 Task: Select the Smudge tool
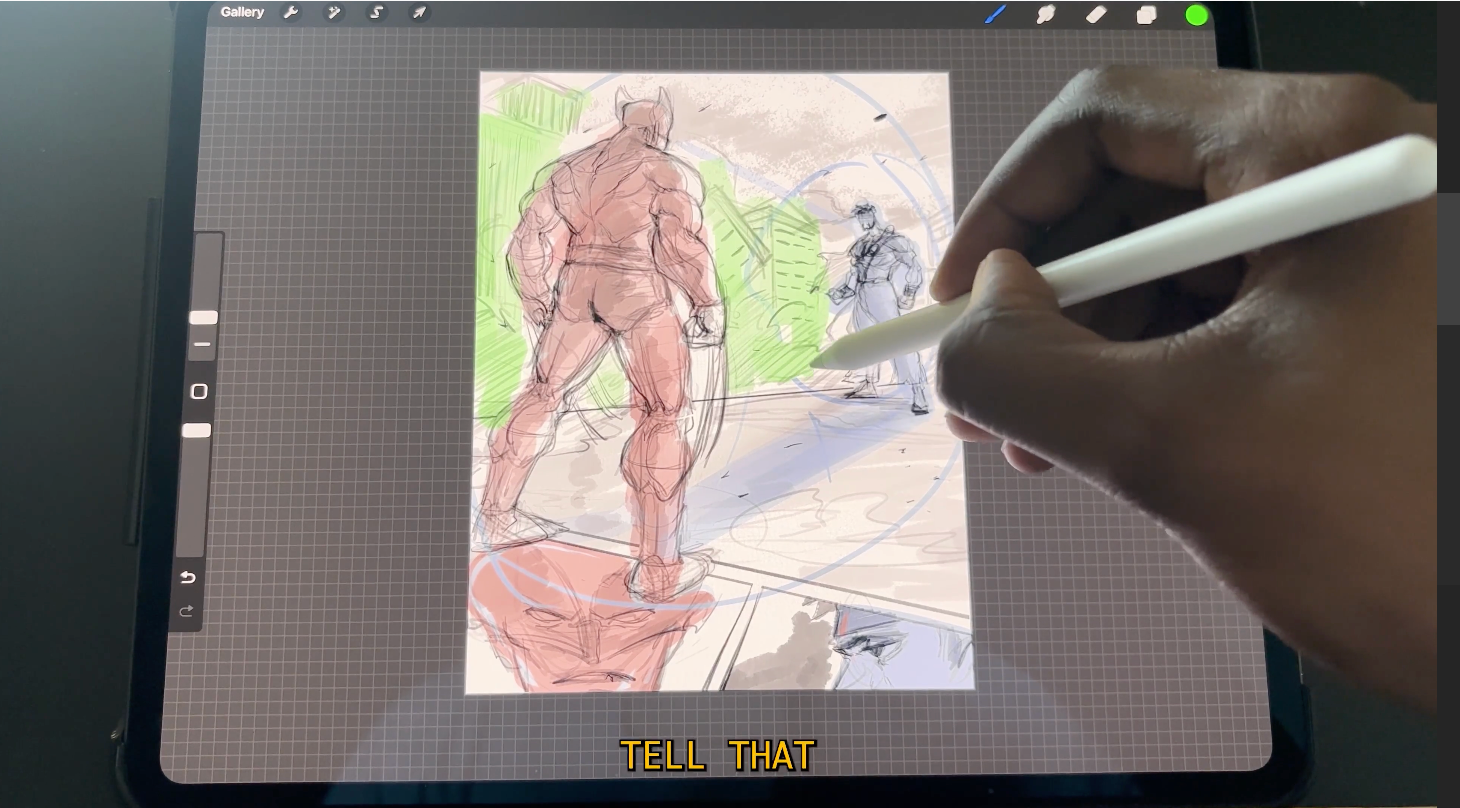pos(1046,14)
